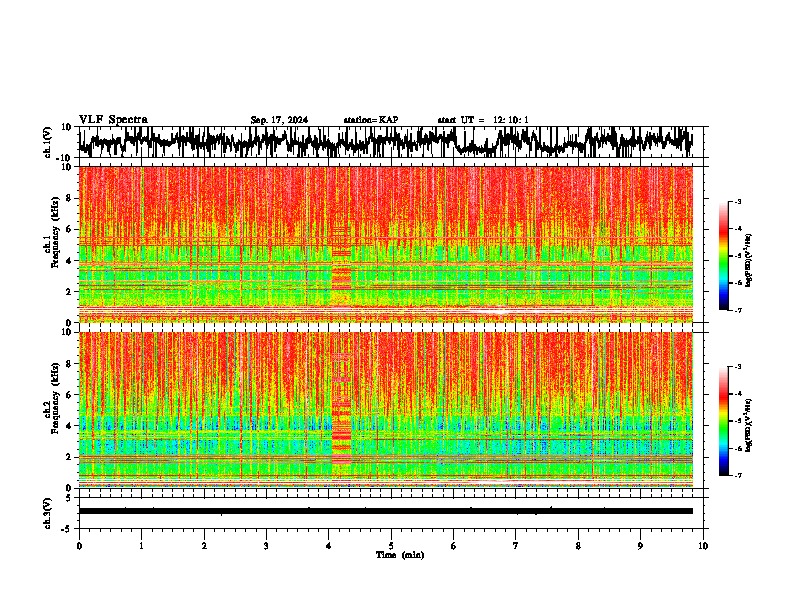Click the ch.2 color bar "log(PSD)" label
Viewport: 792px width, 612px height.
click(749, 425)
